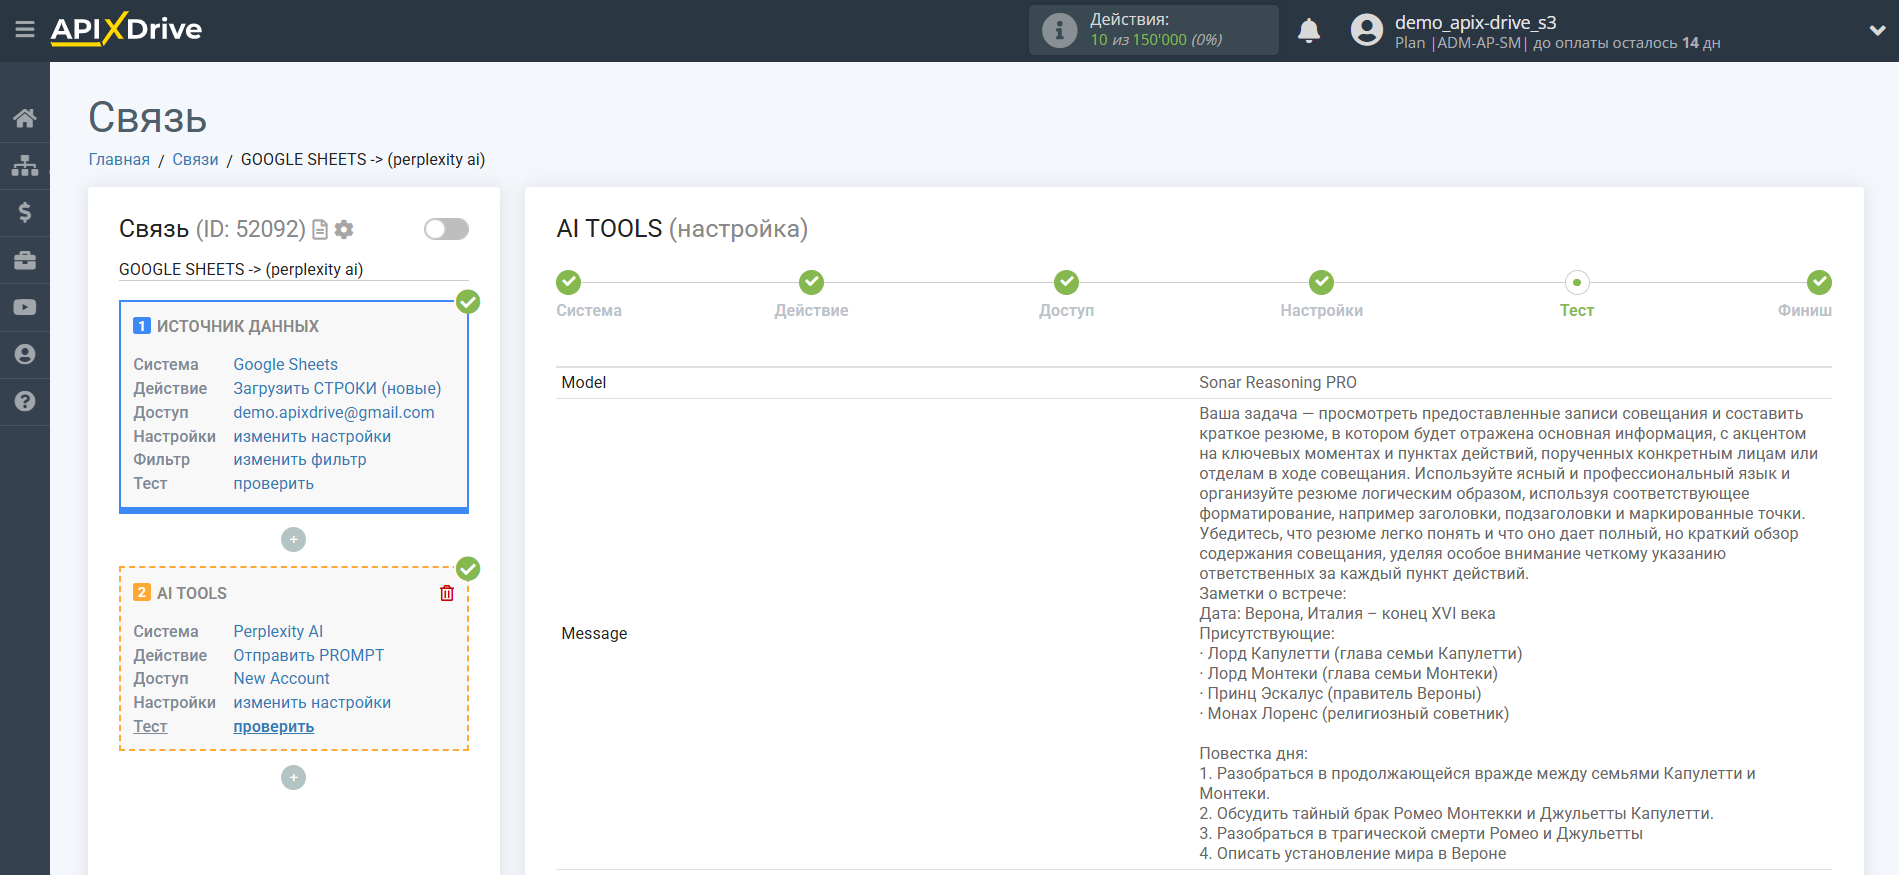Open the Google Sheets system link
Image resolution: width=1899 pixels, height=875 pixels.
[285, 365]
